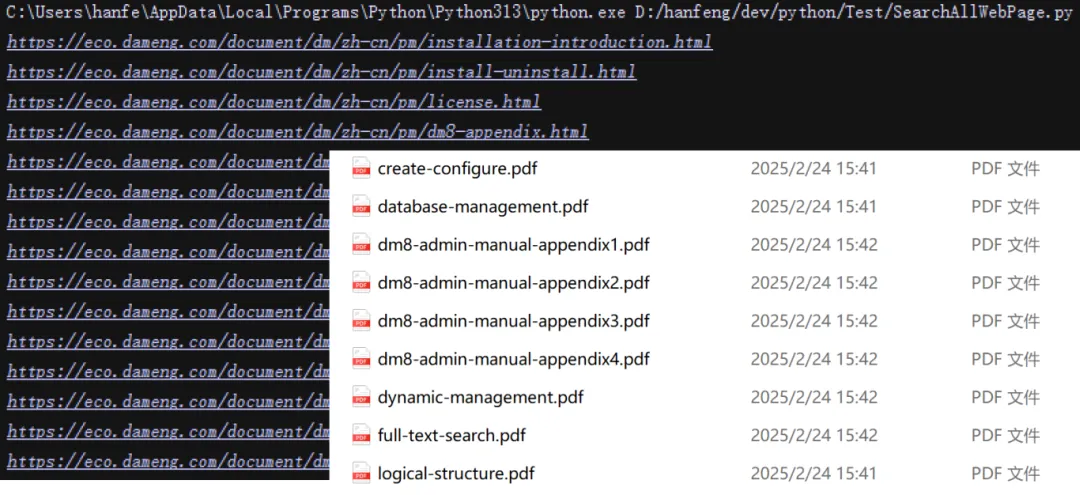Click the 'PDF 文件' type of full-text-search.pdf
This screenshot has width=1080, height=495.
point(1005,435)
